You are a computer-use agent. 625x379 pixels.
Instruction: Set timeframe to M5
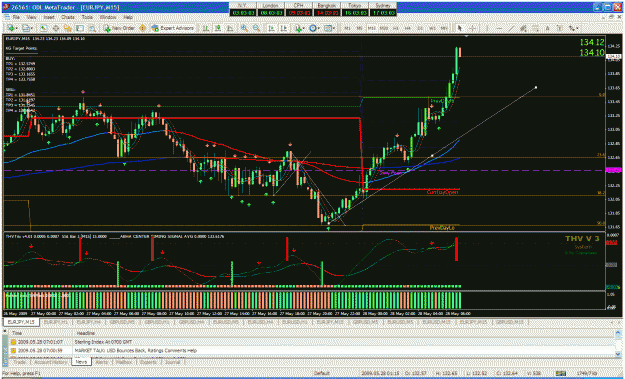pyautogui.click(x=359, y=28)
